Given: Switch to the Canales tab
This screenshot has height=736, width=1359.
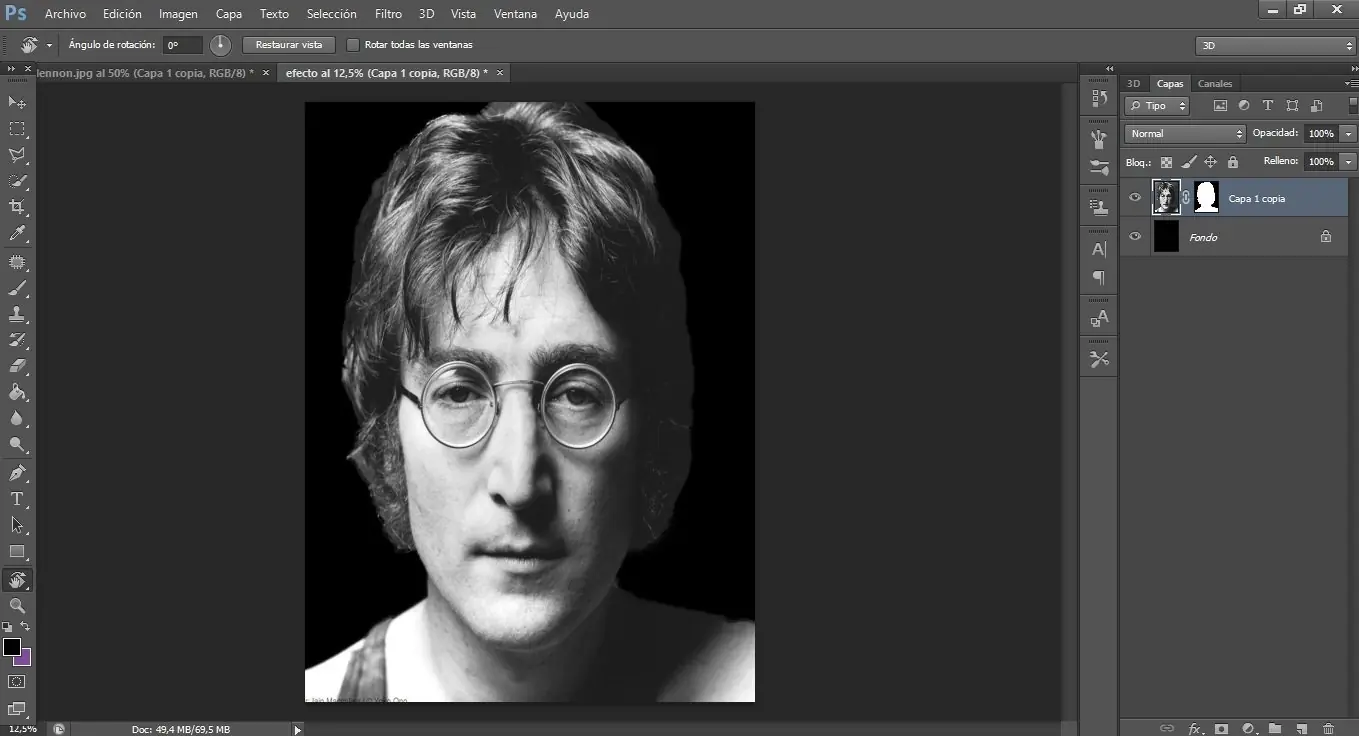Looking at the screenshot, I should (1215, 84).
